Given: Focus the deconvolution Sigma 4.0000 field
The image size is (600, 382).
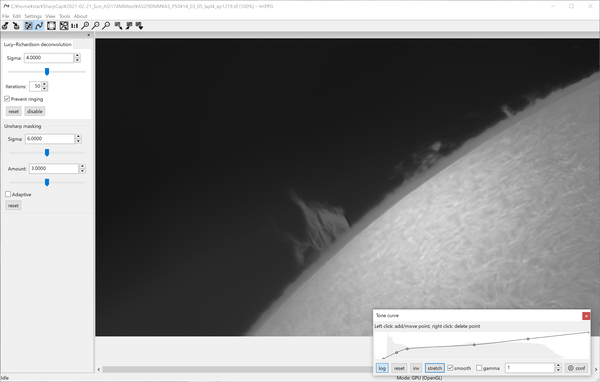Looking at the screenshot, I should point(49,58).
